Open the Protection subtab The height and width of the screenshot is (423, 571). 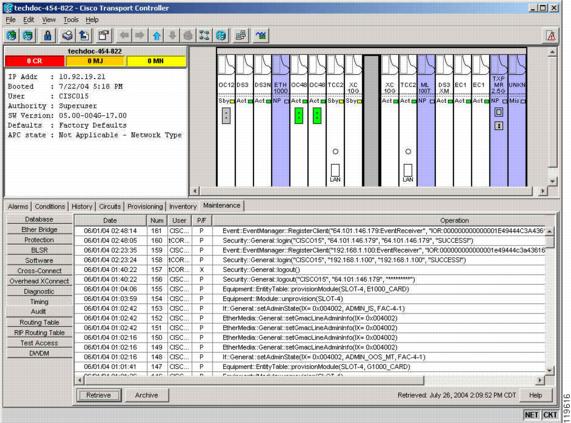(x=39, y=240)
